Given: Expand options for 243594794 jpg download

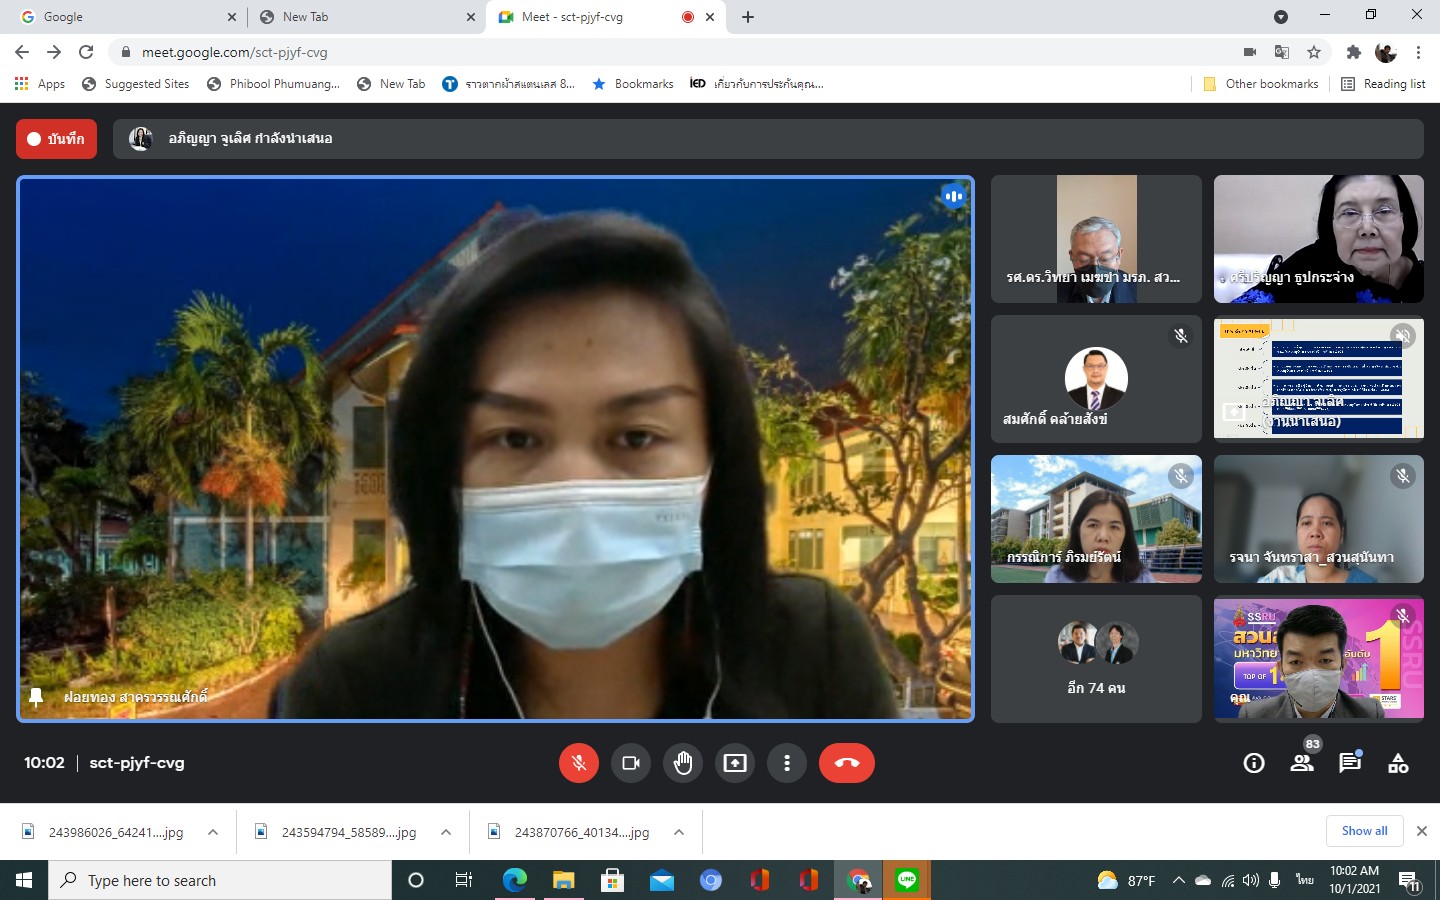Looking at the screenshot, I should pyautogui.click(x=446, y=832).
